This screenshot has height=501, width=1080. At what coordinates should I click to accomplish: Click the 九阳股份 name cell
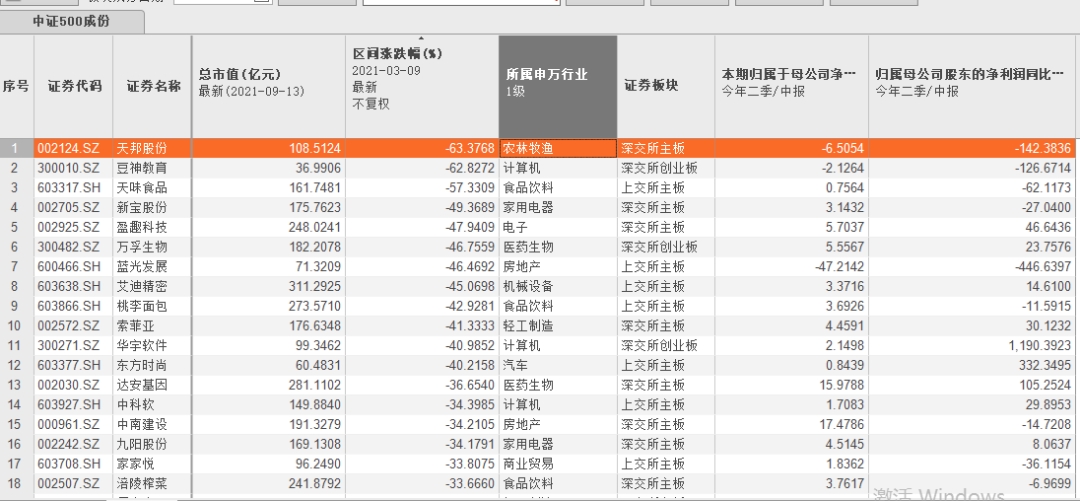pos(152,444)
